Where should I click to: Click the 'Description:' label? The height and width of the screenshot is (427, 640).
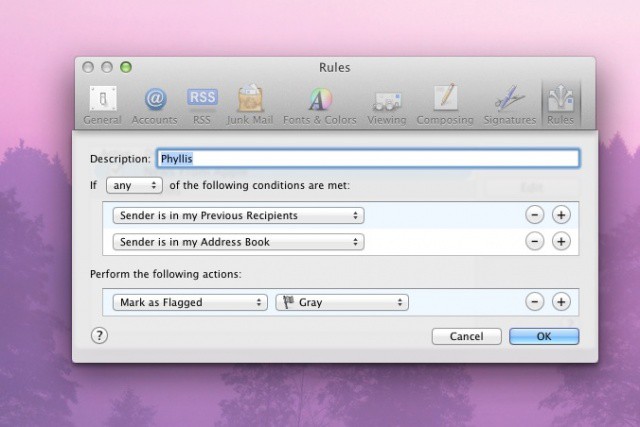tap(120, 158)
